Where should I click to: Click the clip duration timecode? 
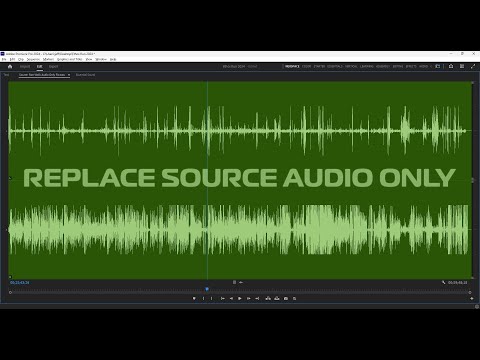[x=457, y=283]
